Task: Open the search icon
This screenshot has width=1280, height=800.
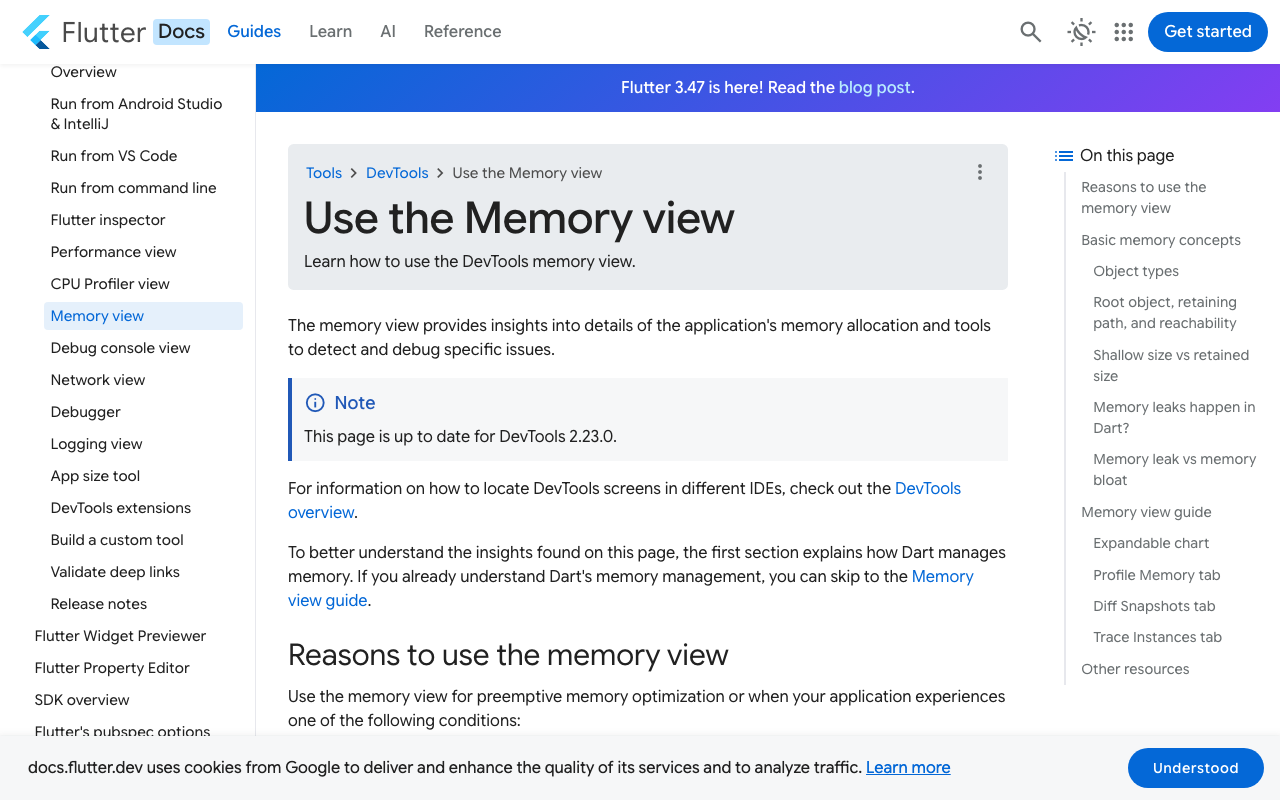Action: (1031, 32)
